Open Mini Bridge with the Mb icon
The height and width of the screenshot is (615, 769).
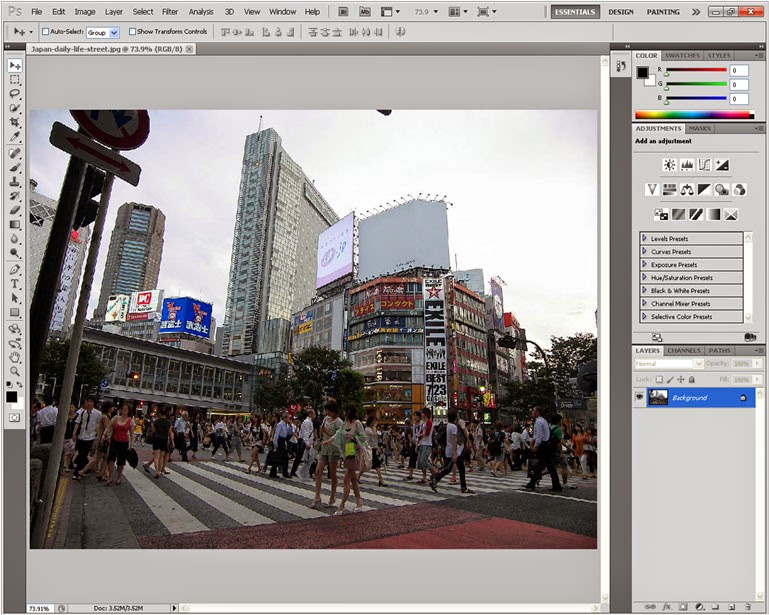coord(364,11)
